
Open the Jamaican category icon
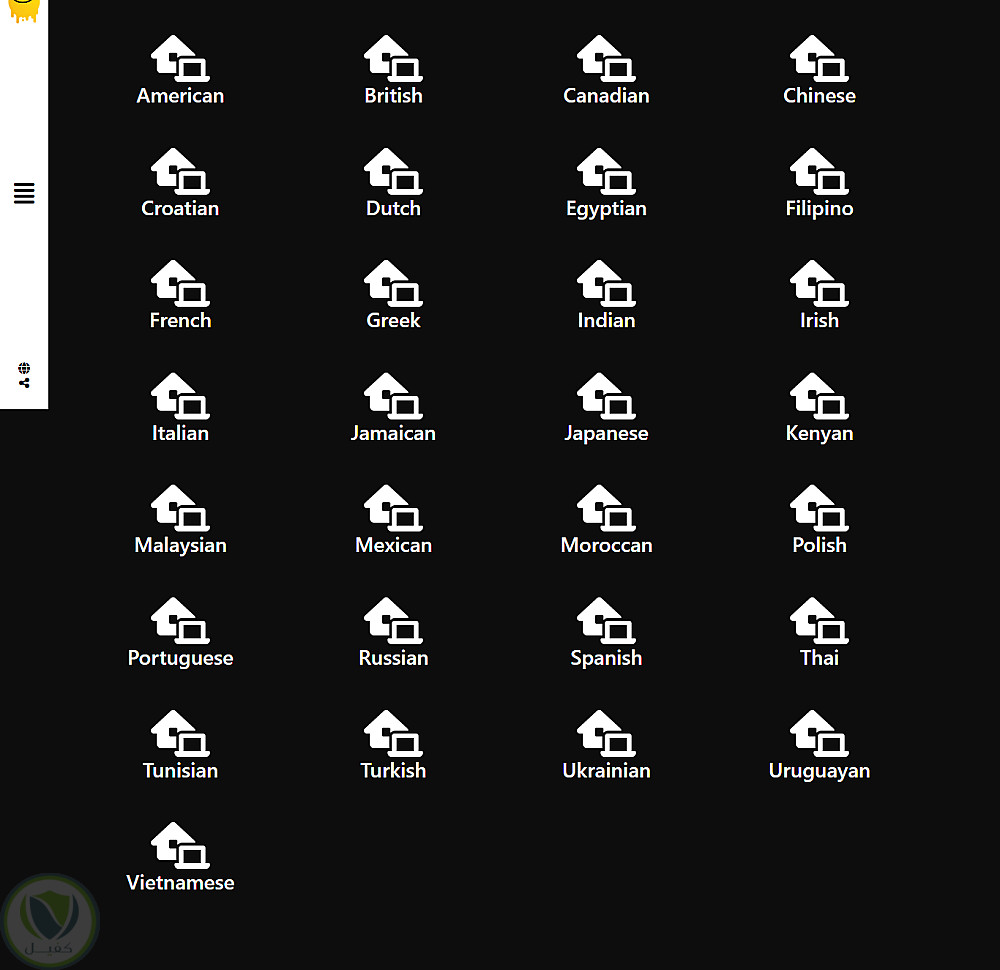pyautogui.click(x=393, y=396)
